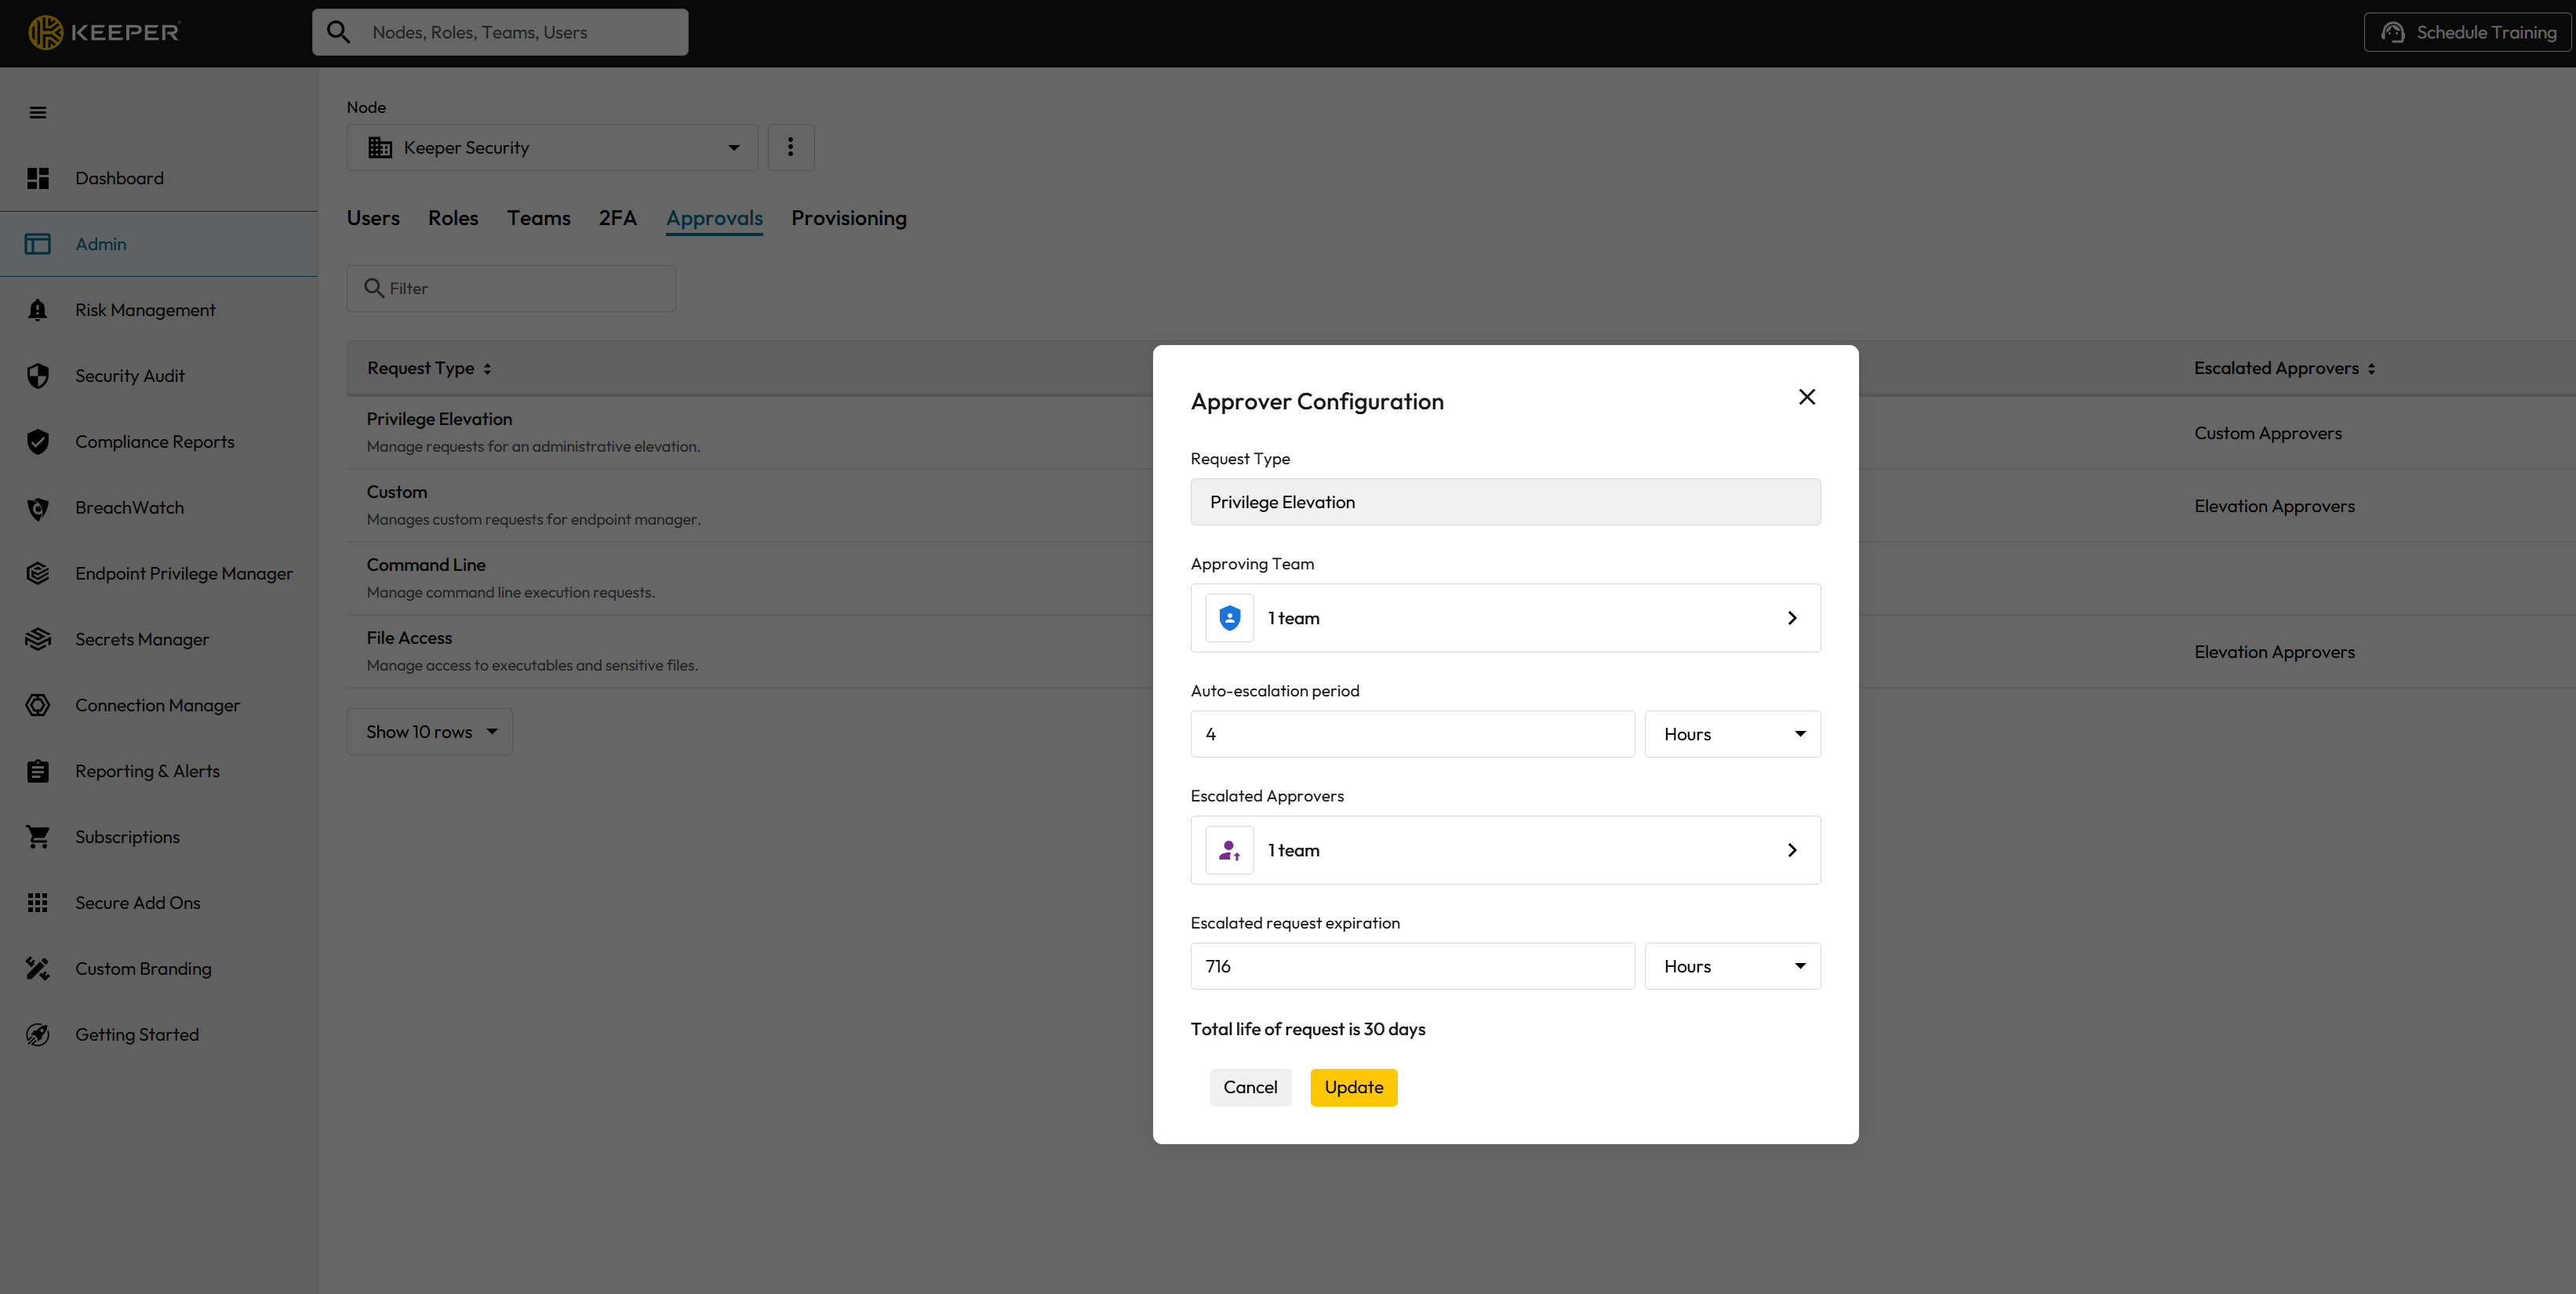Open Keeper Security node dropdown
This screenshot has height=1294, width=2576.
pyautogui.click(x=552, y=147)
